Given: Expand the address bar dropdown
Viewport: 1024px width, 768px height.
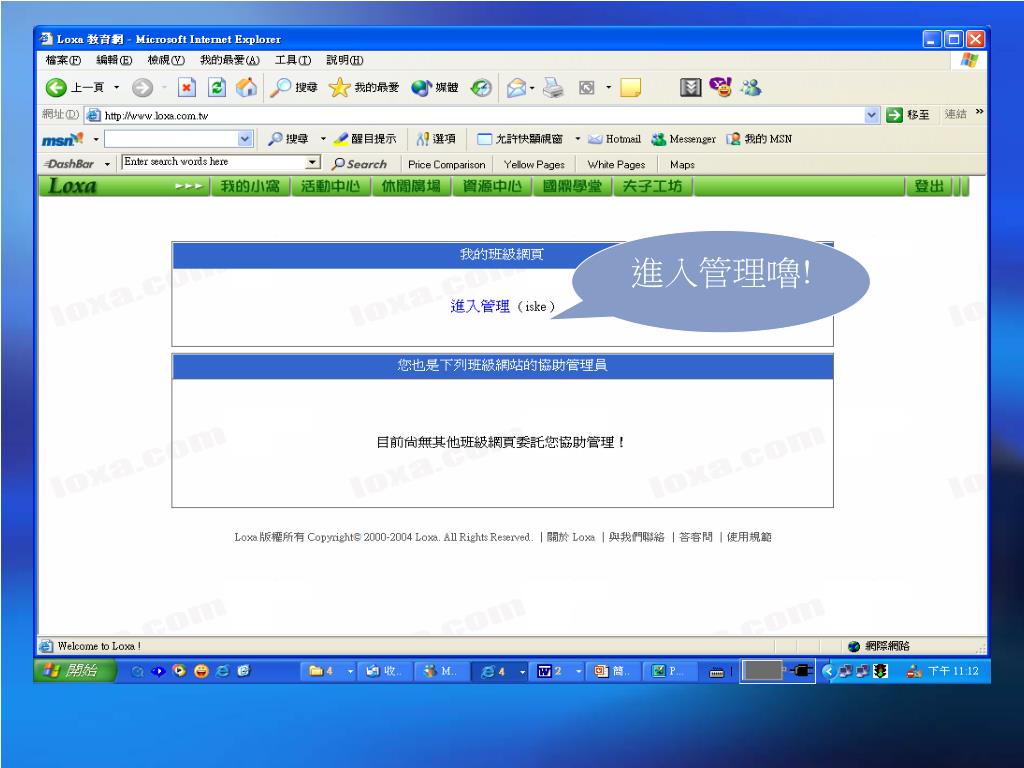Looking at the screenshot, I should tap(872, 116).
